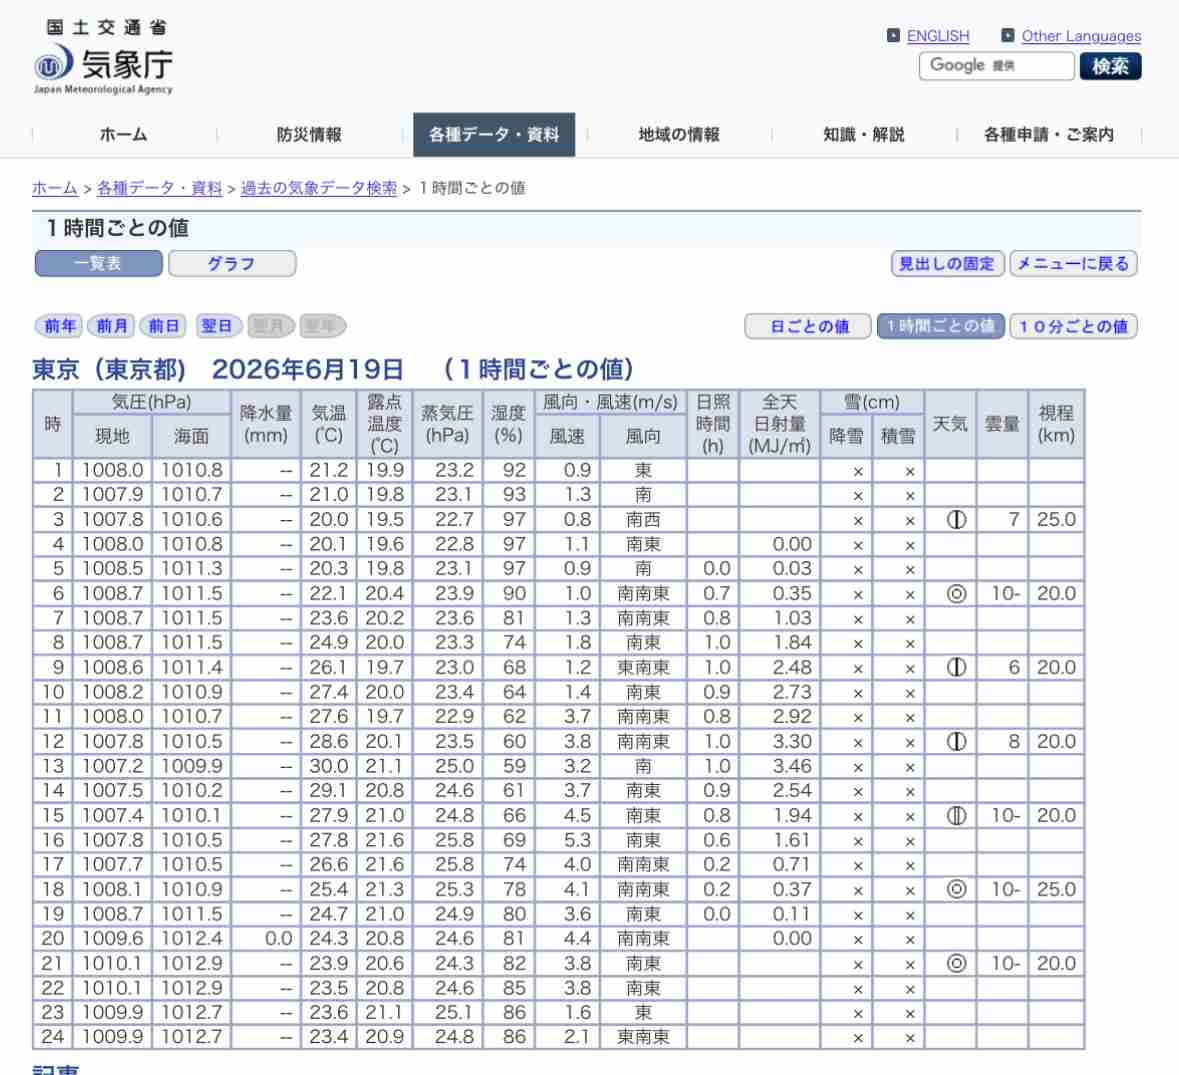Follow the ホーム breadcrumb link

coord(55,188)
